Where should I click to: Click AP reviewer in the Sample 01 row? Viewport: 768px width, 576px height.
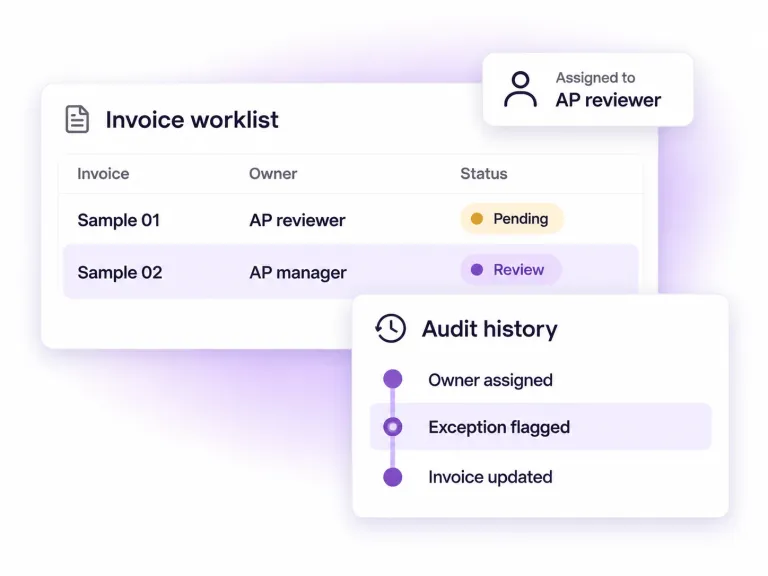pyautogui.click(x=297, y=220)
